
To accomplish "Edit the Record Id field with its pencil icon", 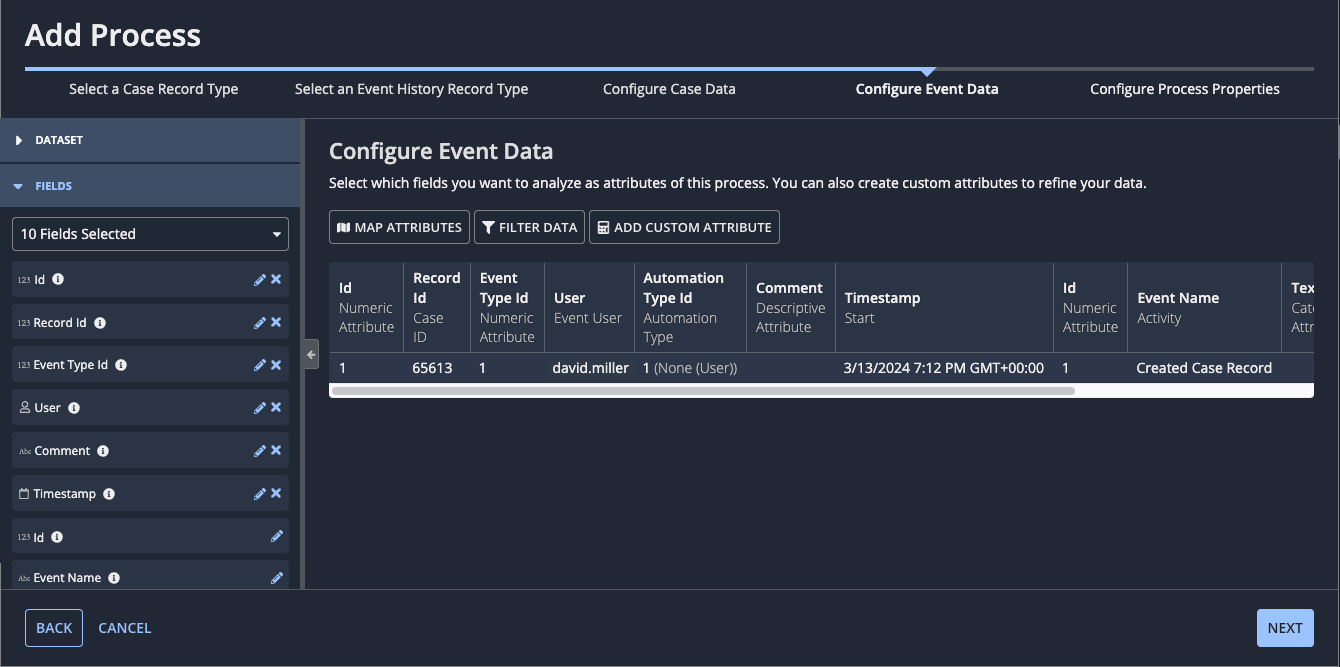I will (x=260, y=322).
